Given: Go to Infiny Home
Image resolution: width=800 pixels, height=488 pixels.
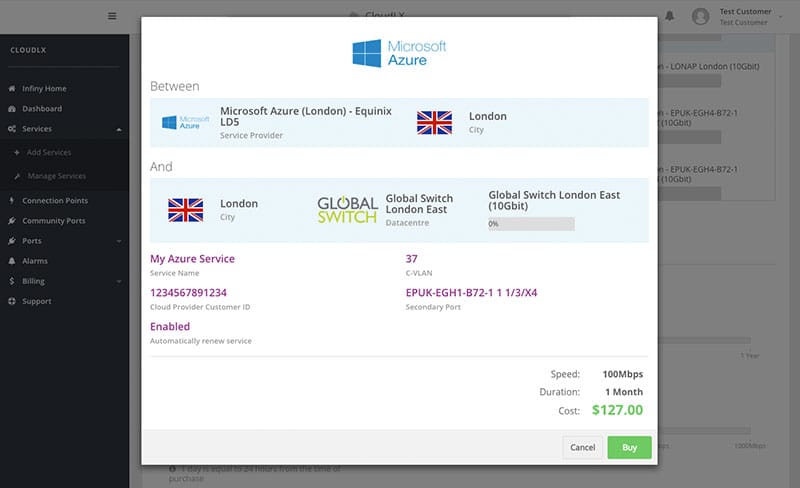Looking at the screenshot, I should tap(44, 88).
